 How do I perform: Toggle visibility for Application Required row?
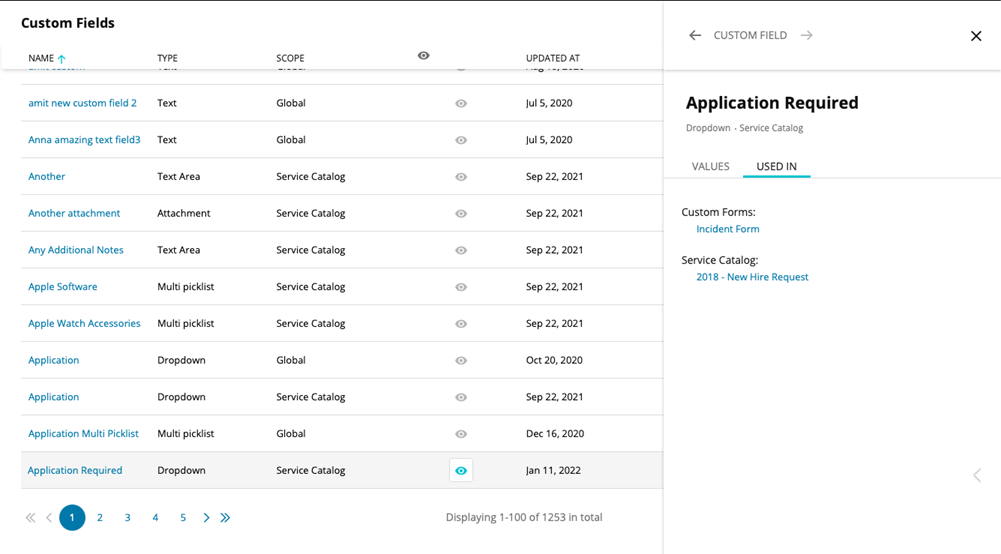click(x=461, y=471)
